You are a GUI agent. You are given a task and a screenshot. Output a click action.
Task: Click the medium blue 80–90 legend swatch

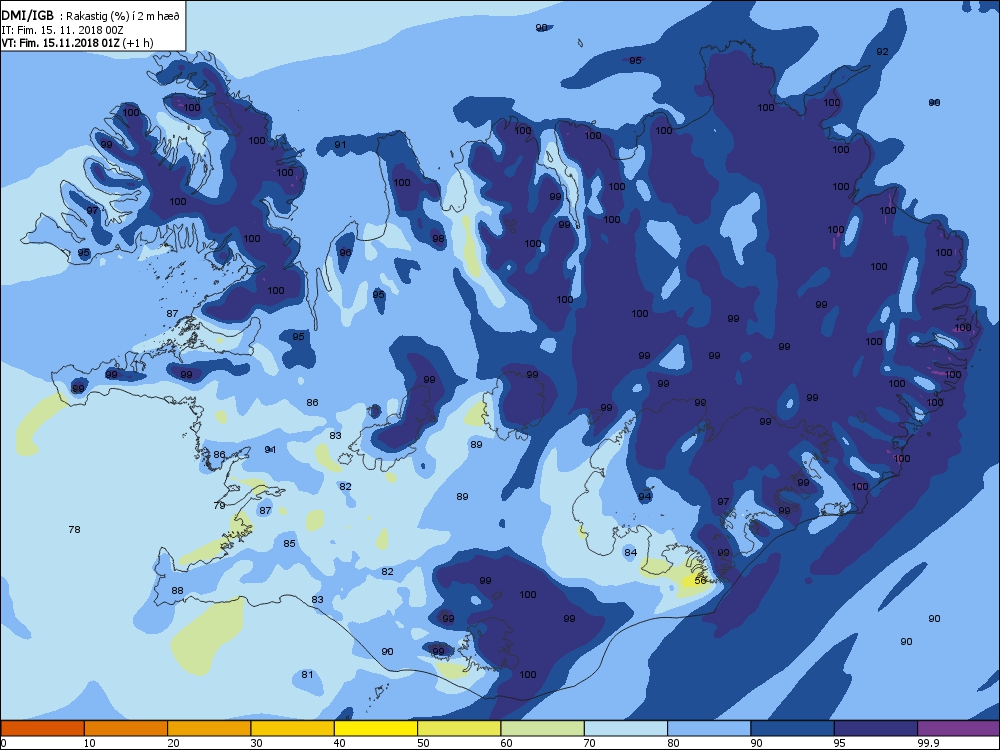(709, 728)
